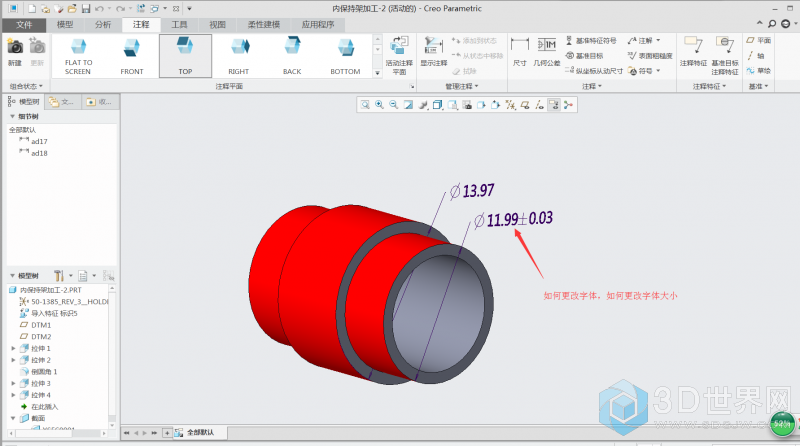This screenshot has width=800, height=446.
Task: Switch to the 分析 ribbon tab
Action: pos(103,24)
